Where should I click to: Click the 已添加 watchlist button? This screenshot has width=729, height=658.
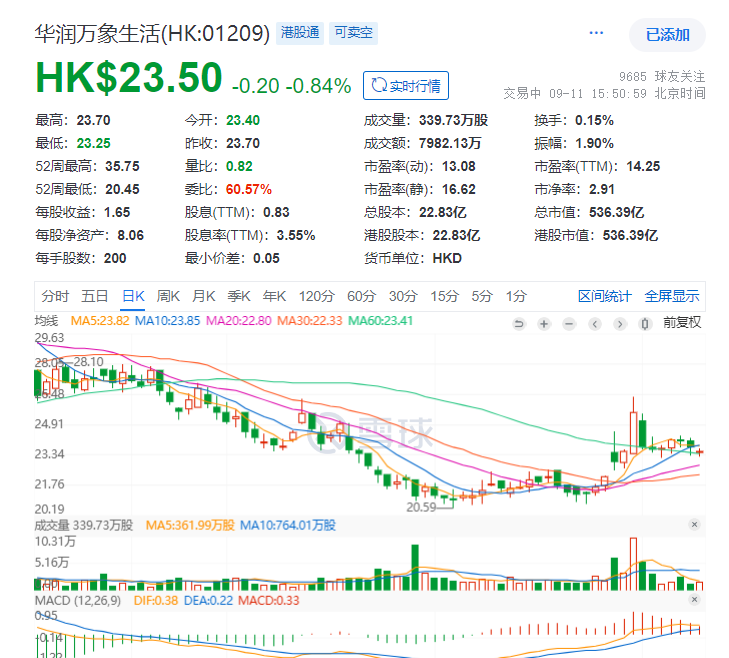667,35
